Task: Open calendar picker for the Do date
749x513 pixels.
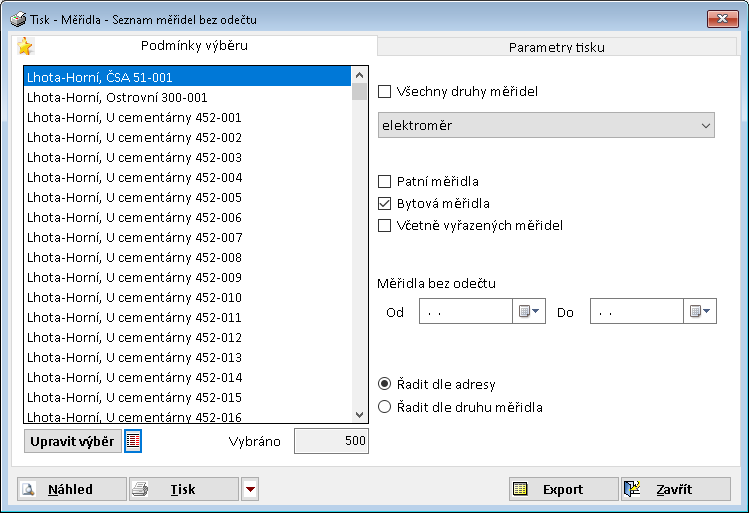Action: (701, 312)
